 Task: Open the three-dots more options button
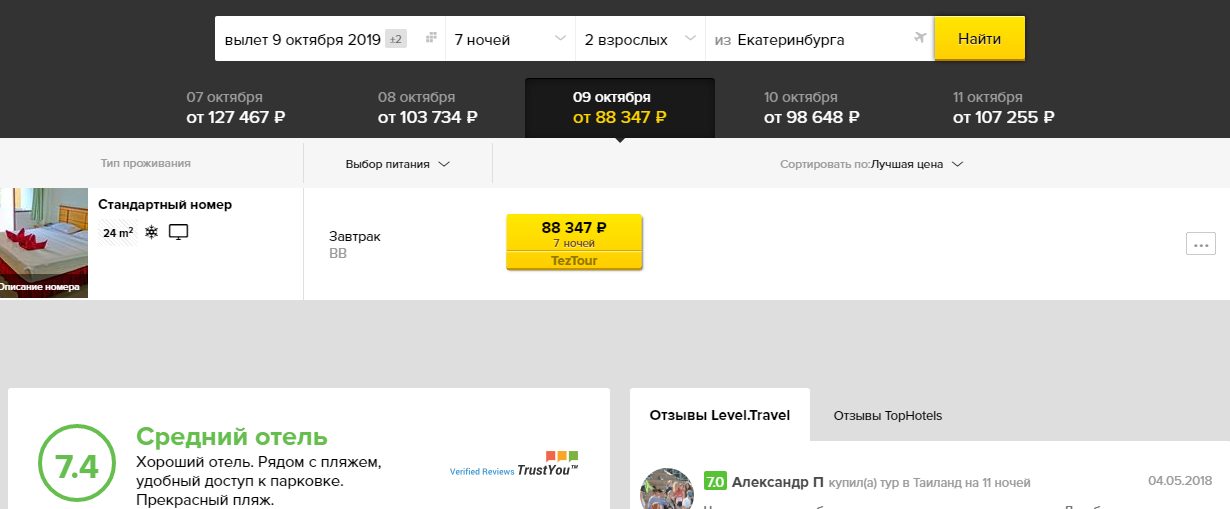1200,243
